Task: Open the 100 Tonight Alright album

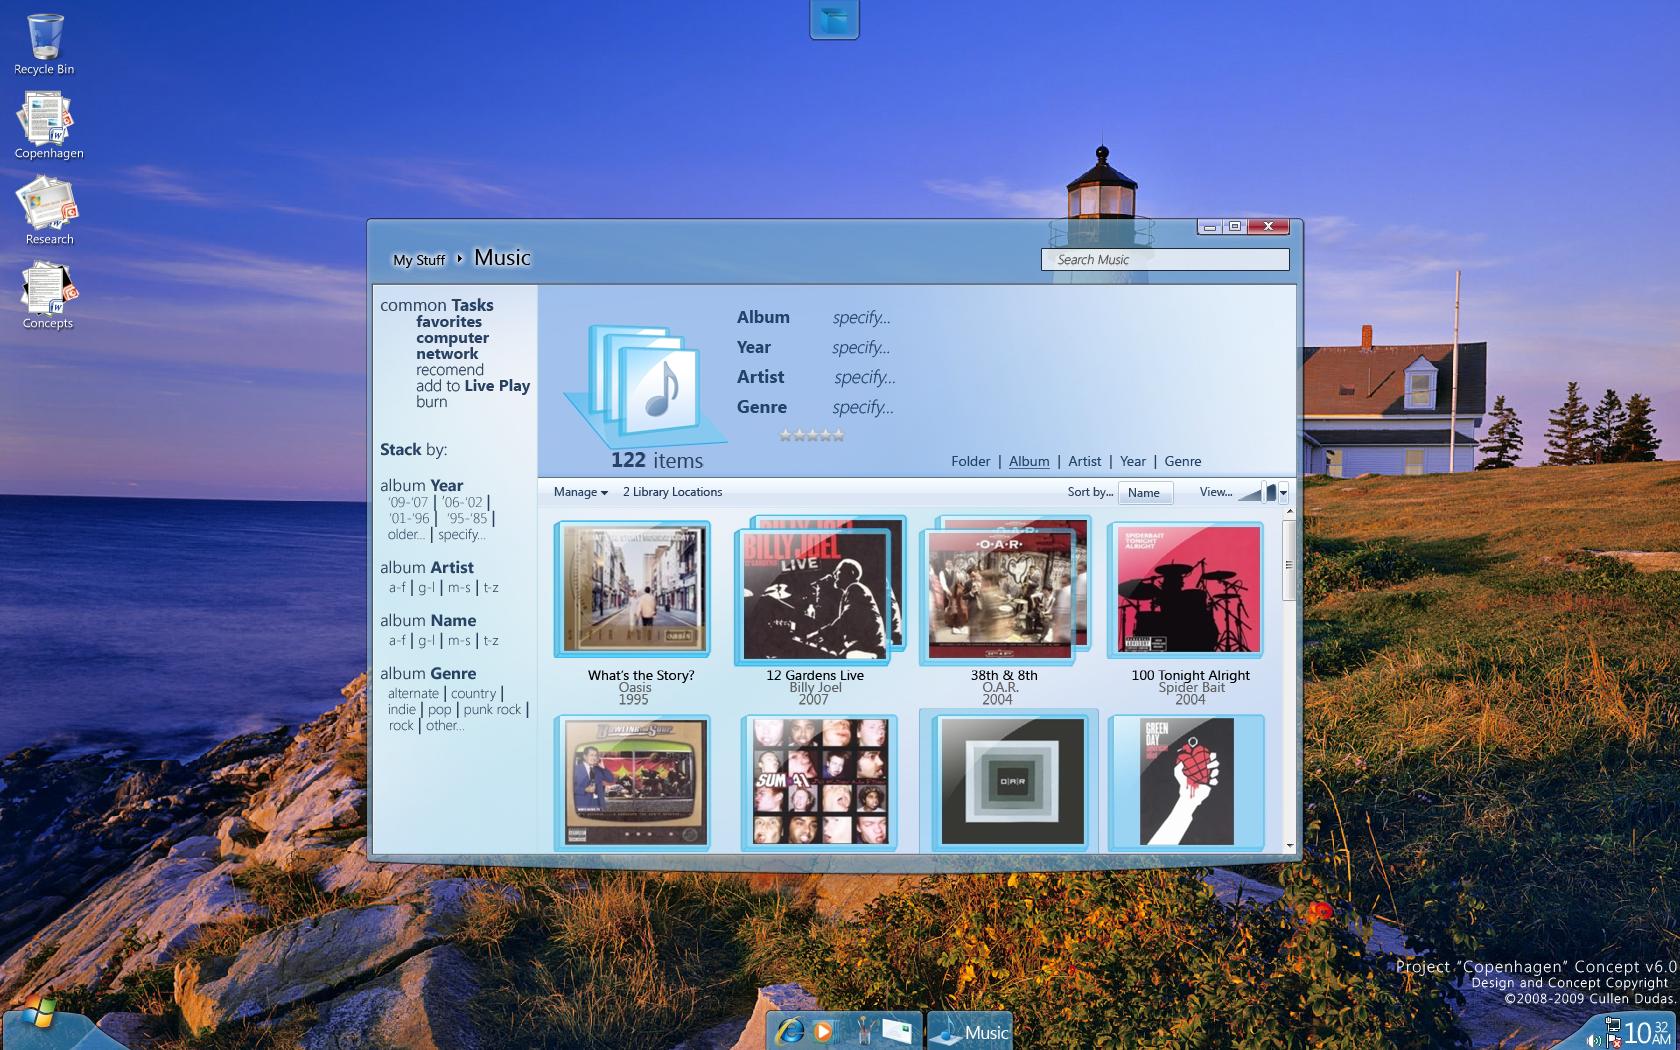Action: (x=1186, y=590)
